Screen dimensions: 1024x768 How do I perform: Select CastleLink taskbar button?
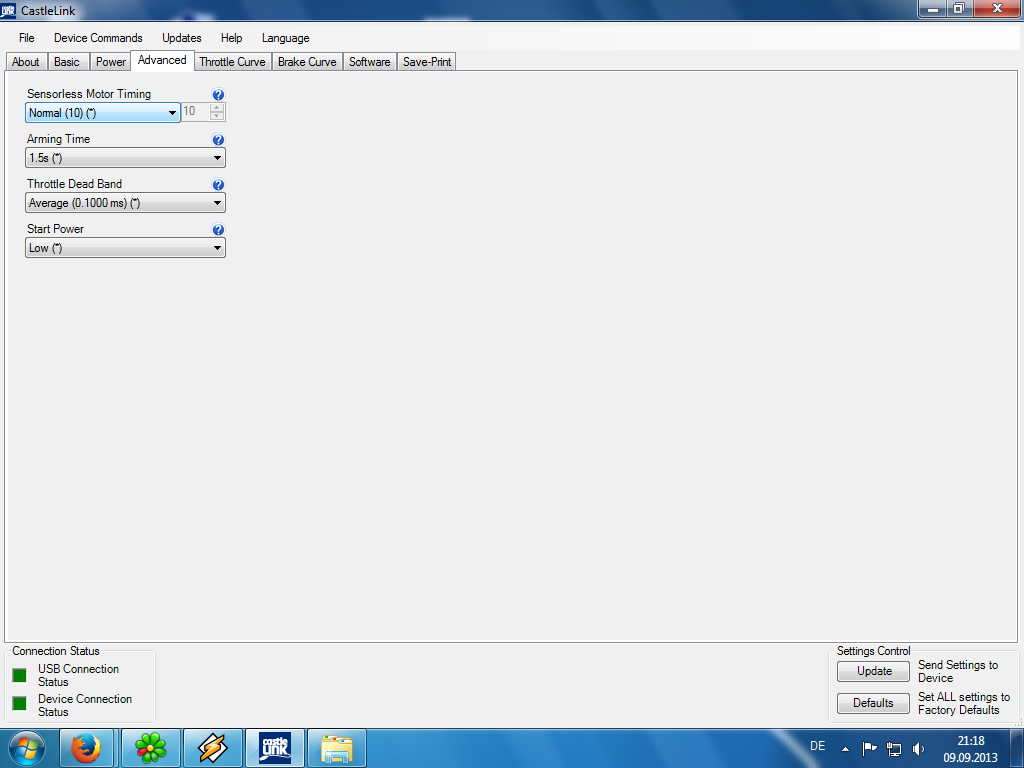point(275,748)
